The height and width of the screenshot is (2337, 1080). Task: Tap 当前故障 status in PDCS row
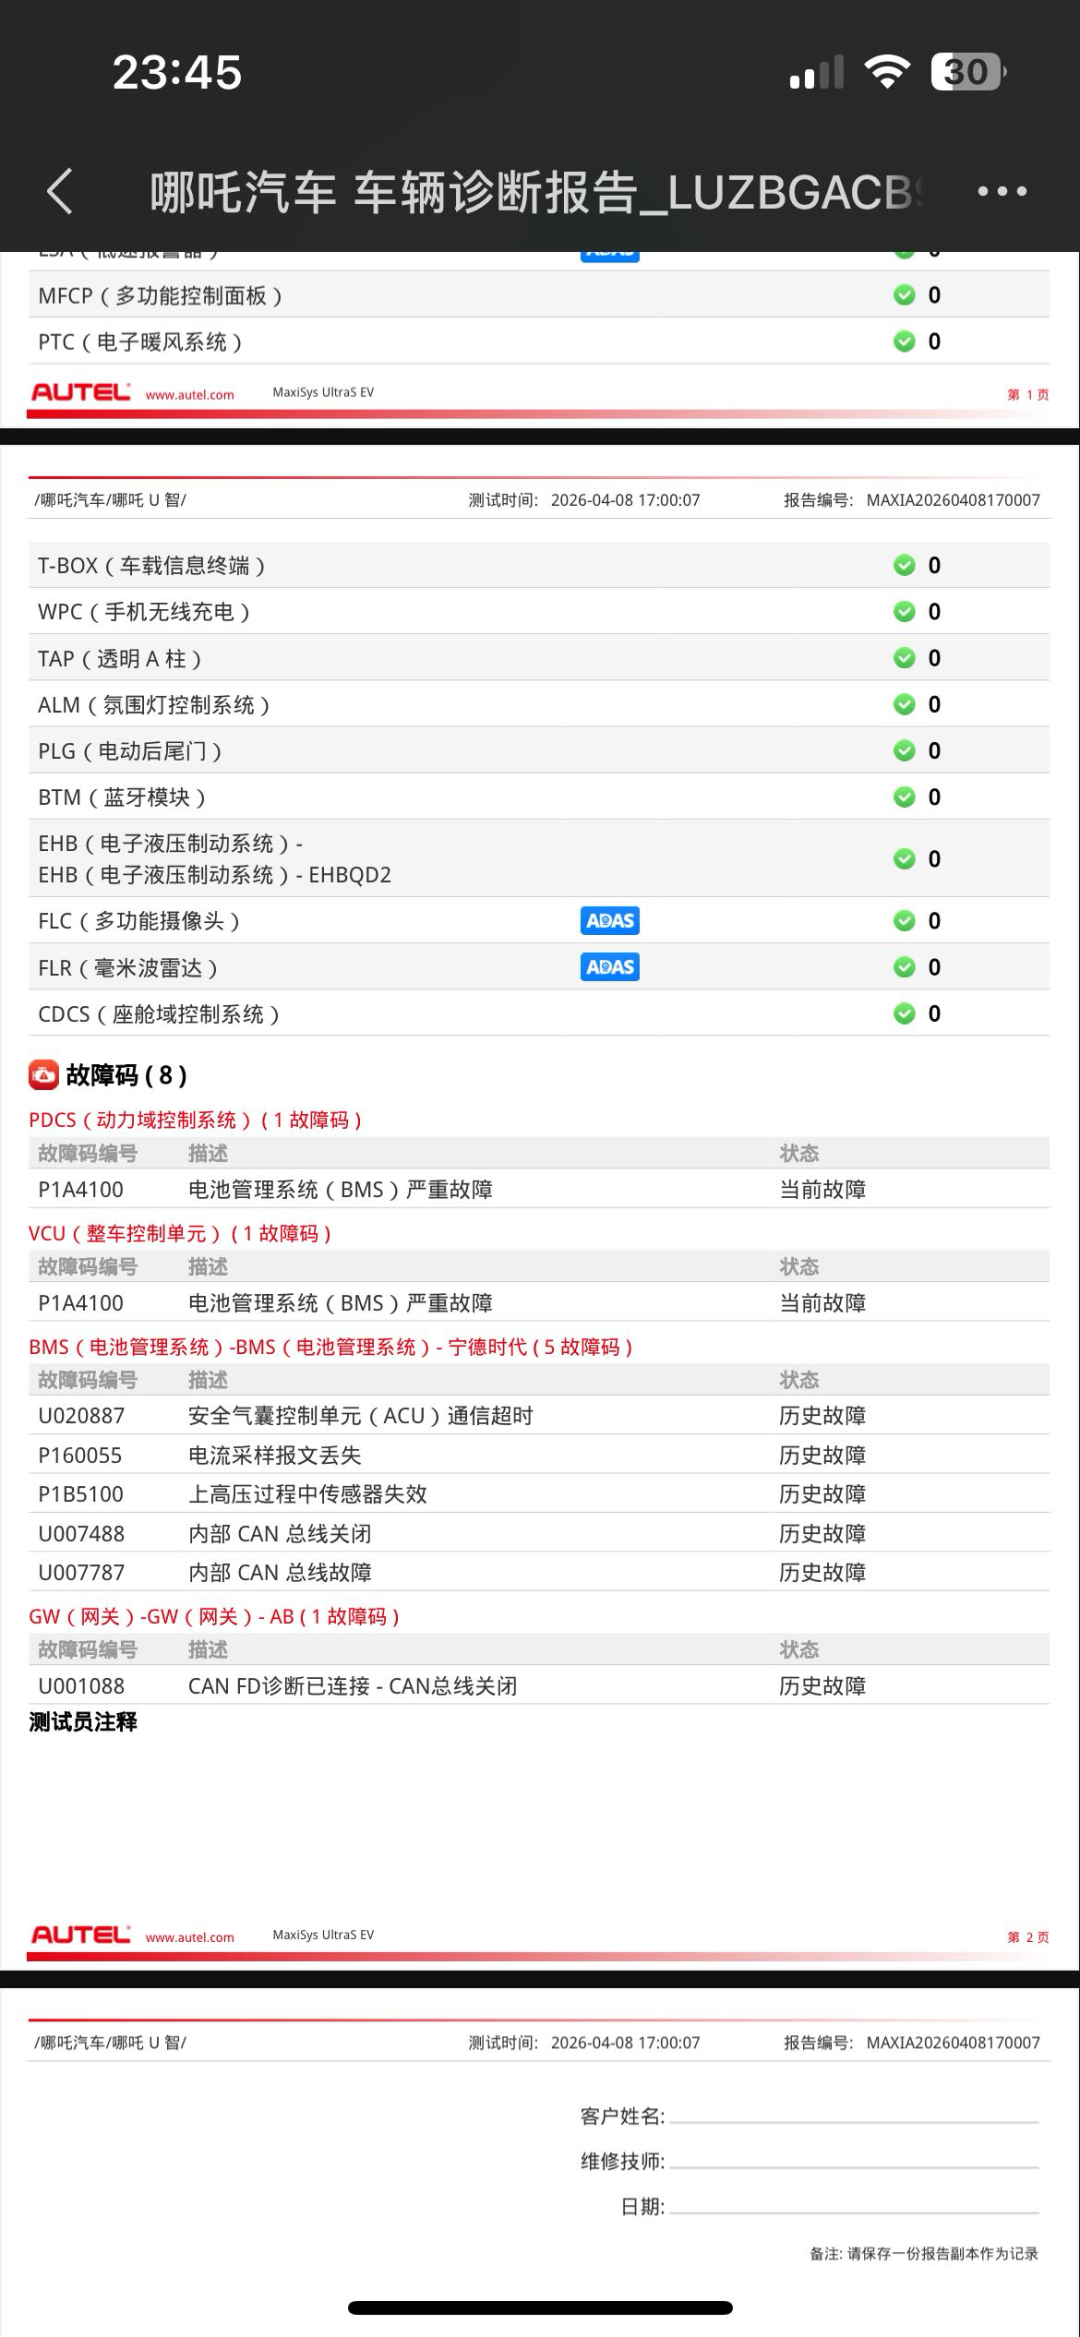click(x=823, y=1190)
